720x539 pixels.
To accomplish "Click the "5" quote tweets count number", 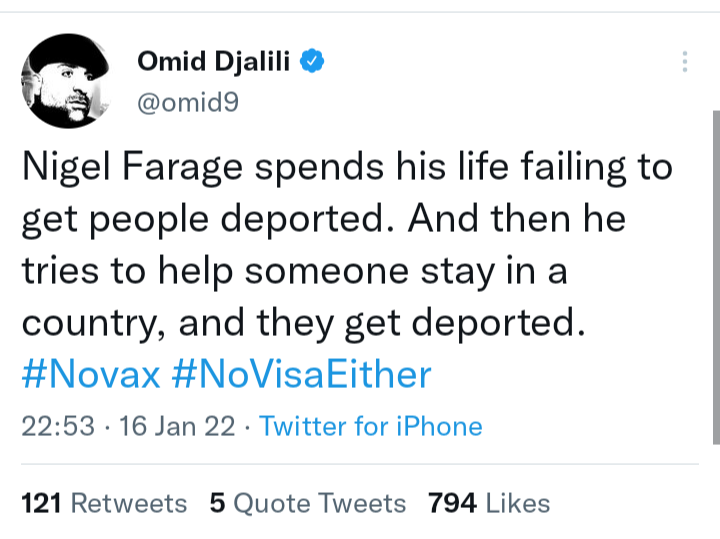I will [217, 503].
